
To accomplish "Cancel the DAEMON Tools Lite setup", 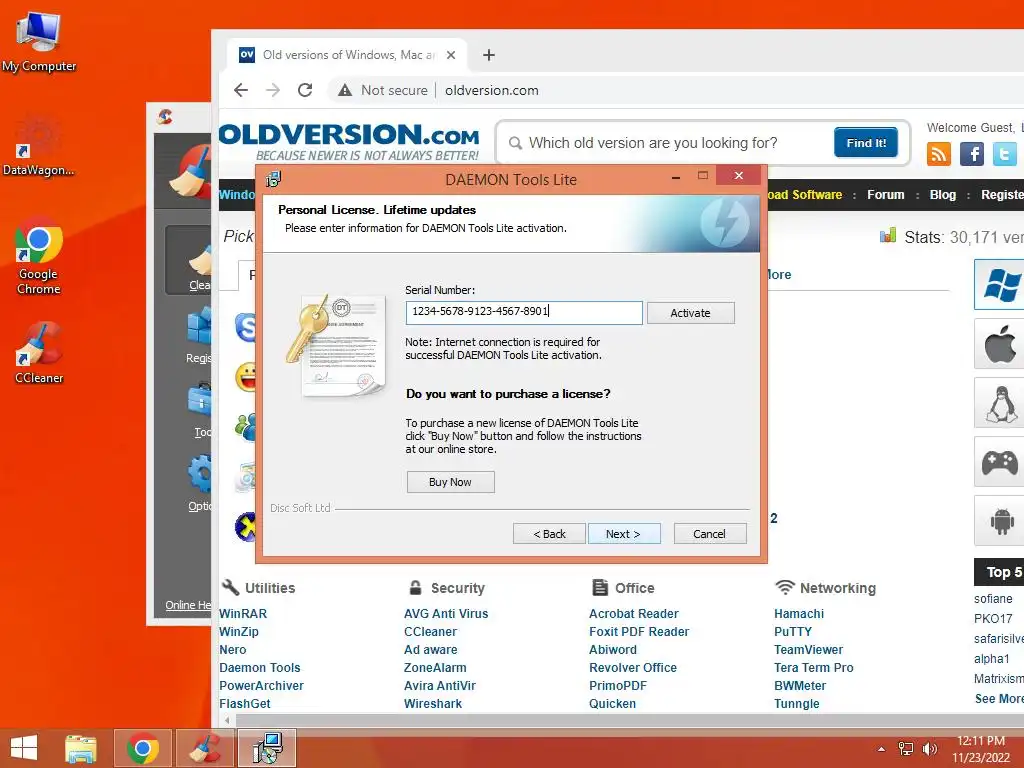I will coord(709,534).
